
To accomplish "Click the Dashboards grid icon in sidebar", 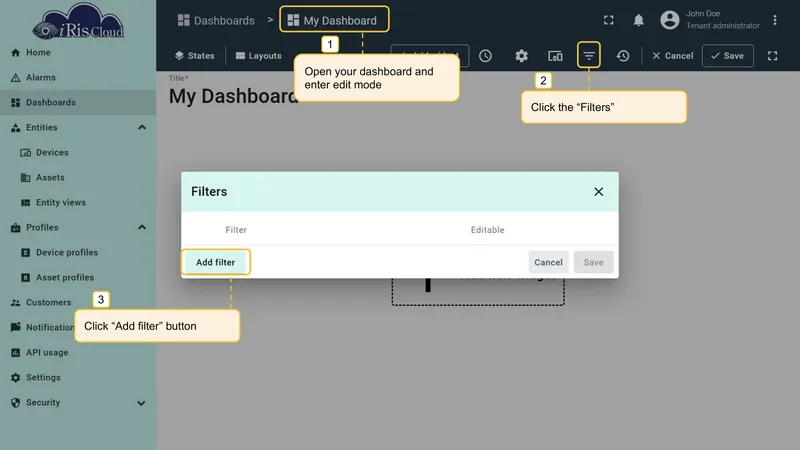I will 15,103.
